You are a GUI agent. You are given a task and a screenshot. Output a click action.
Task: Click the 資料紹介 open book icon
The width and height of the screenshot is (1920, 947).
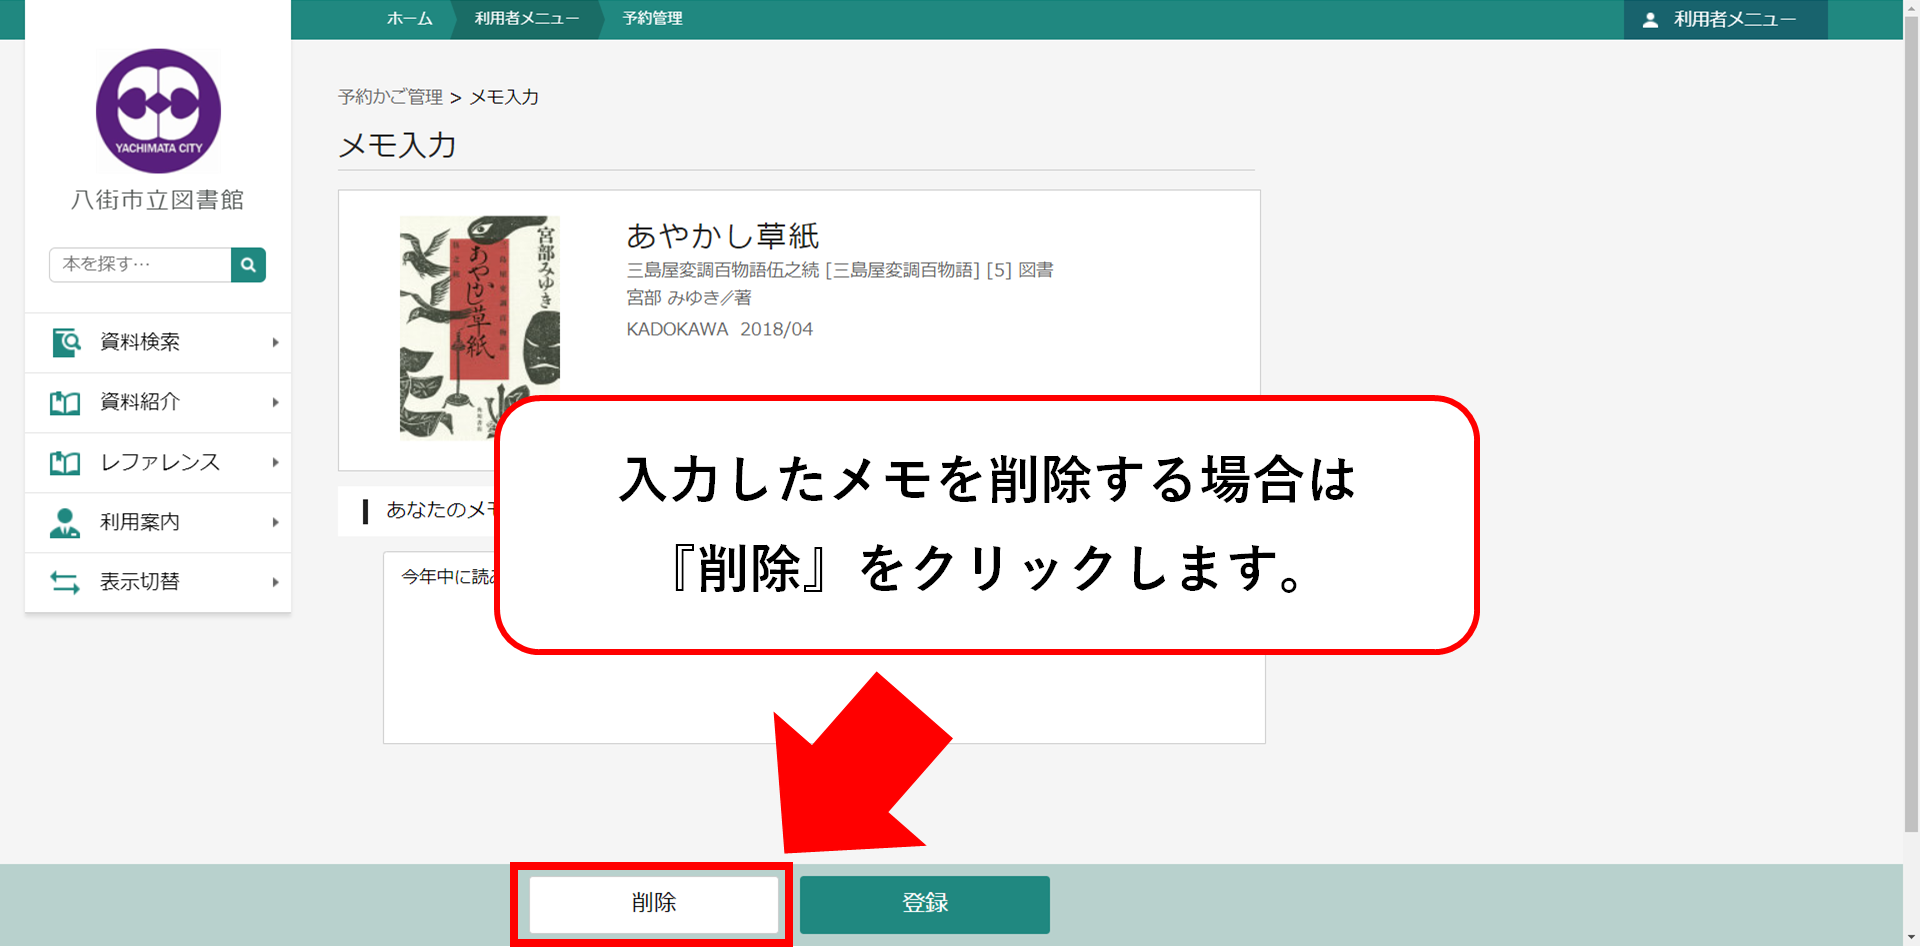(65, 403)
